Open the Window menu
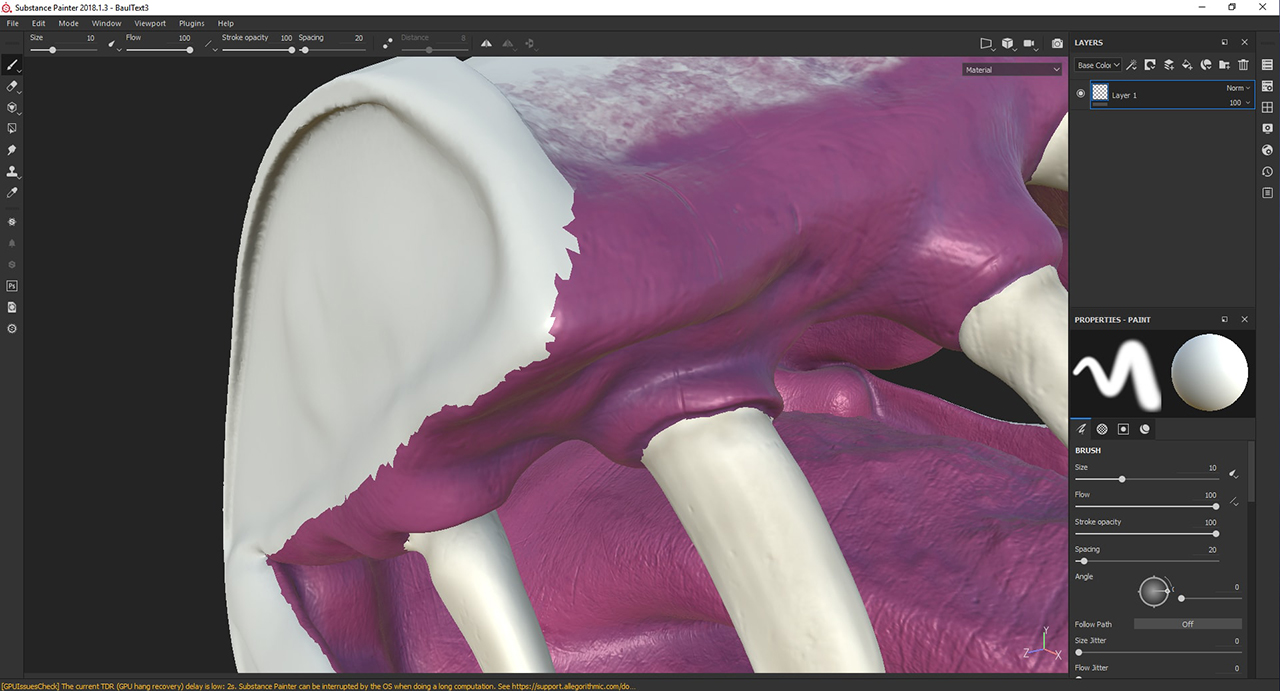 tap(106, 23)
